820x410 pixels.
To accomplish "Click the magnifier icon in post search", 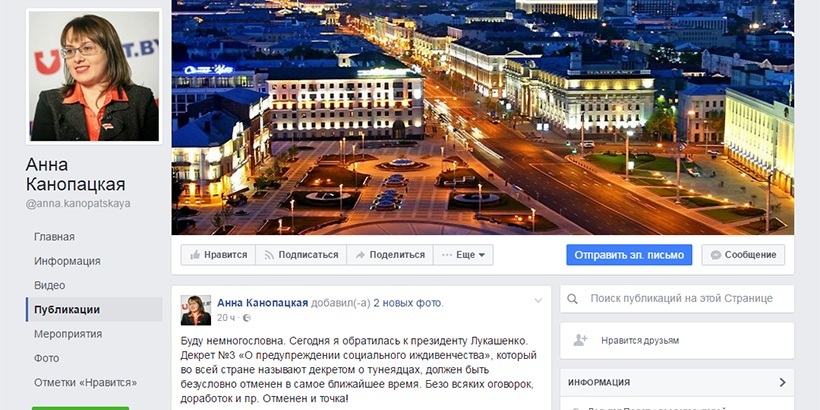I will tap(573, 299).
